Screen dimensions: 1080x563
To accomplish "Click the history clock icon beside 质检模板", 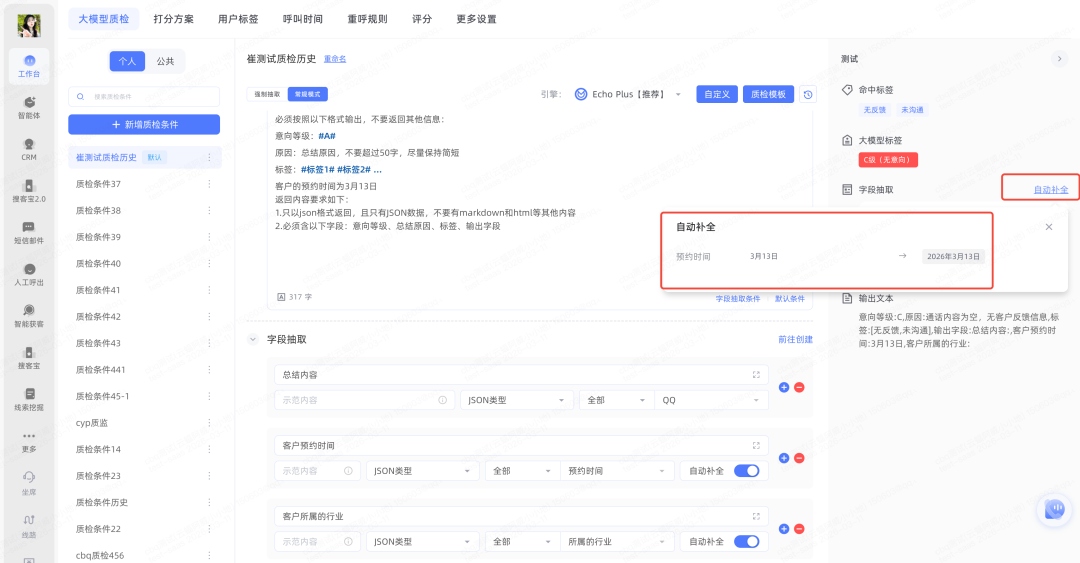I will point(808,94).
